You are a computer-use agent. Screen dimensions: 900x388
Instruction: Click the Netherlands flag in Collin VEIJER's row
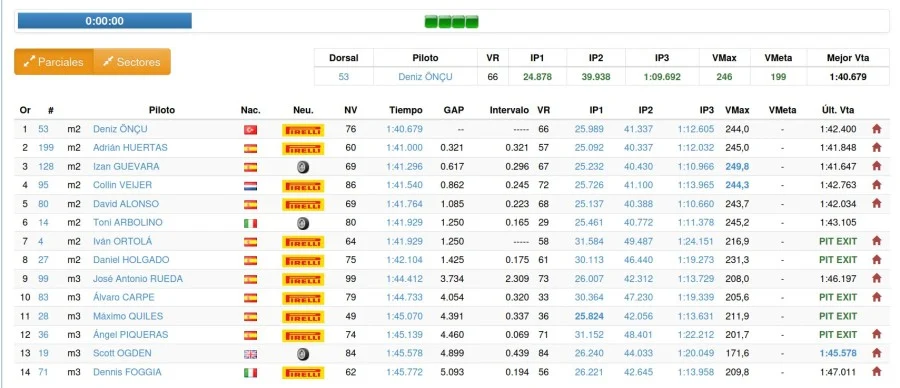click(x=250, y=185)
